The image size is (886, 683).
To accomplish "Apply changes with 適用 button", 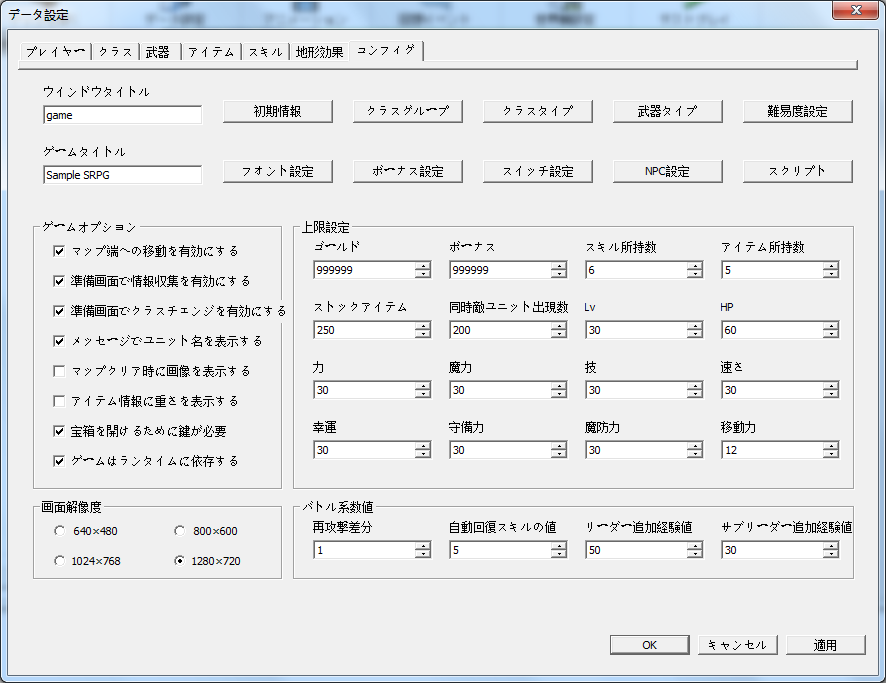I will tap(826, 645).
